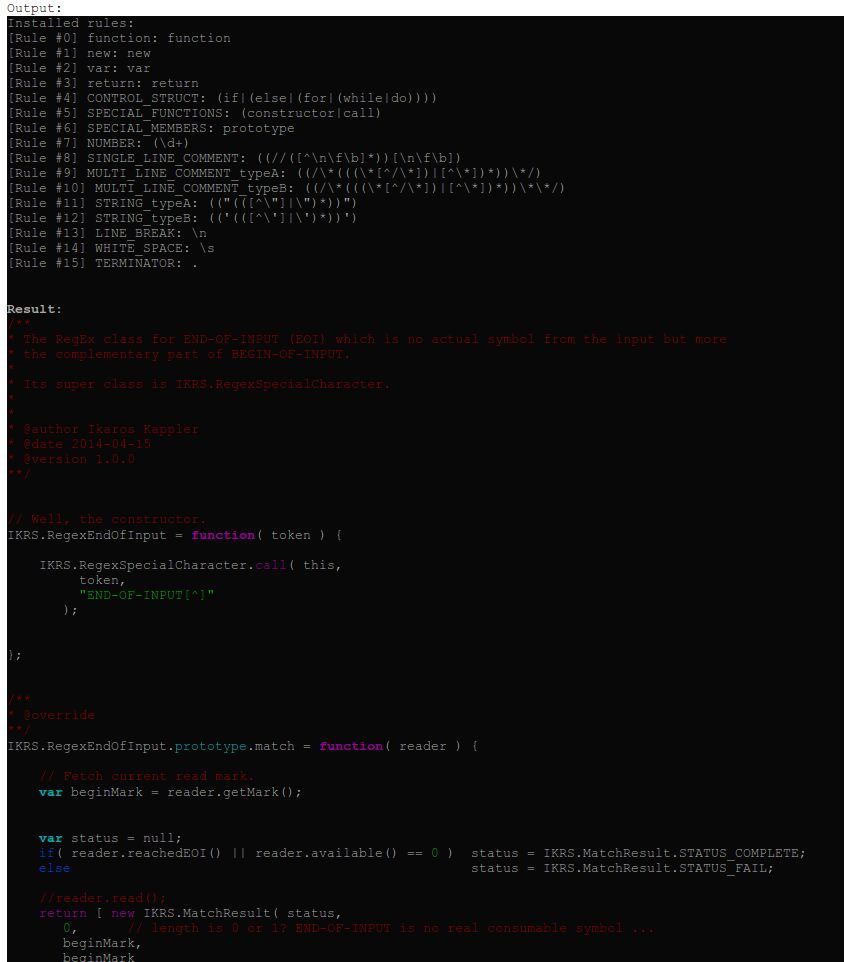Click the green "END-OF-INPUT[^]" string

147,595
